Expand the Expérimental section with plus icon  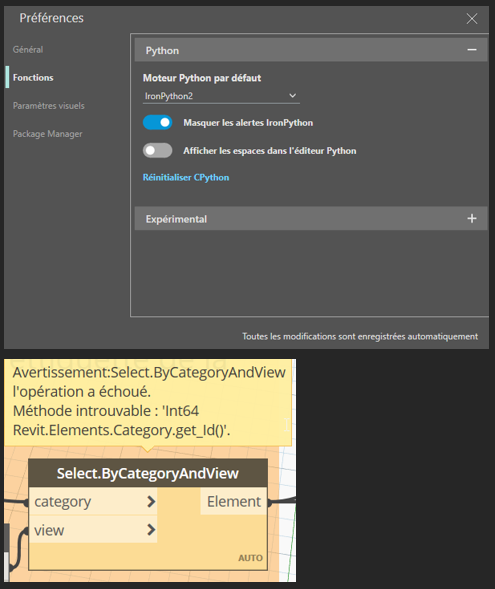pyautogui.click(x=472, y=218)
